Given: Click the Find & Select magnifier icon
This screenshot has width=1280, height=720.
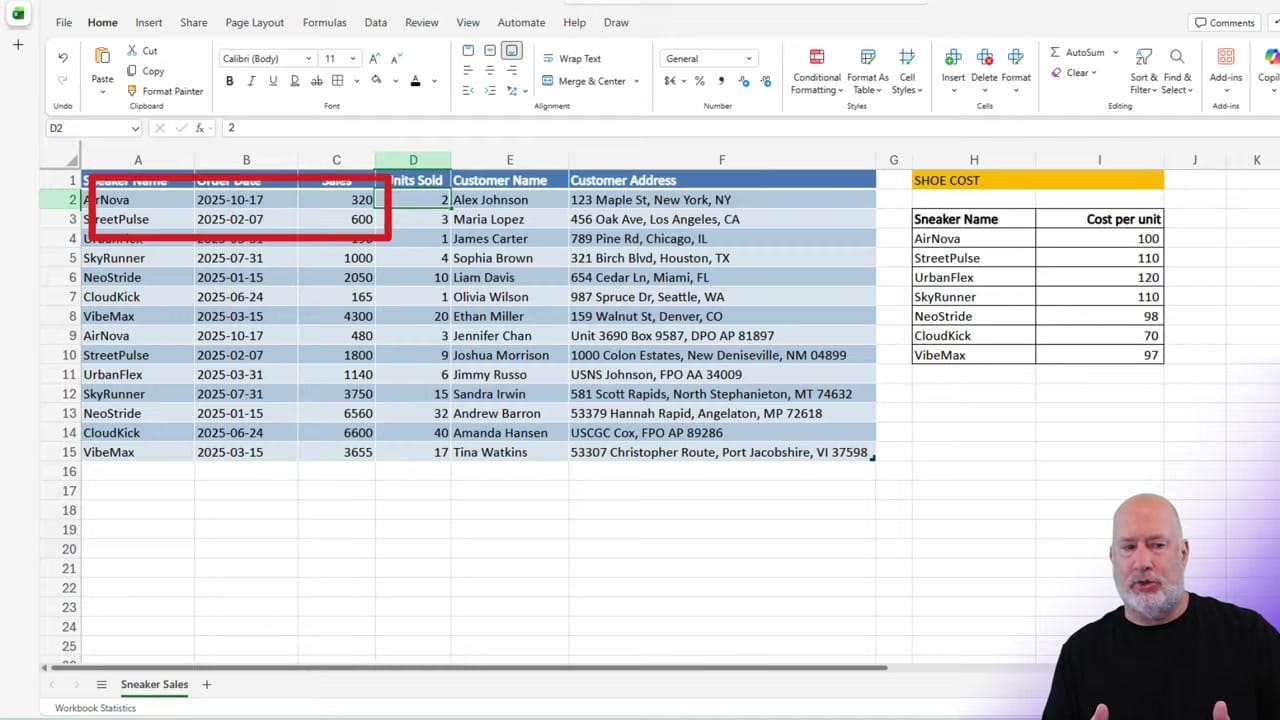Looking at the screenshot, I should click(x=1176, y=57).
